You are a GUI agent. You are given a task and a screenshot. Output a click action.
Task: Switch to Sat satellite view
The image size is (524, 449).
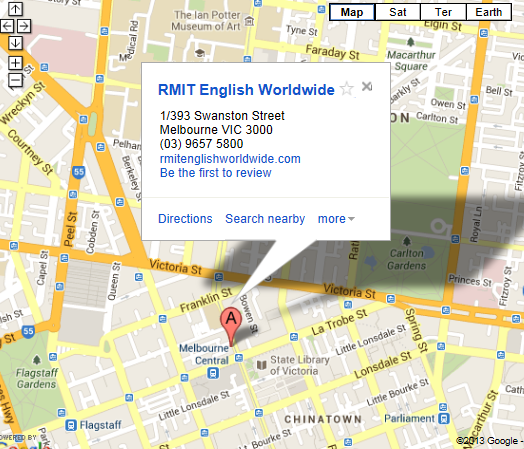[x=398, y=12]
